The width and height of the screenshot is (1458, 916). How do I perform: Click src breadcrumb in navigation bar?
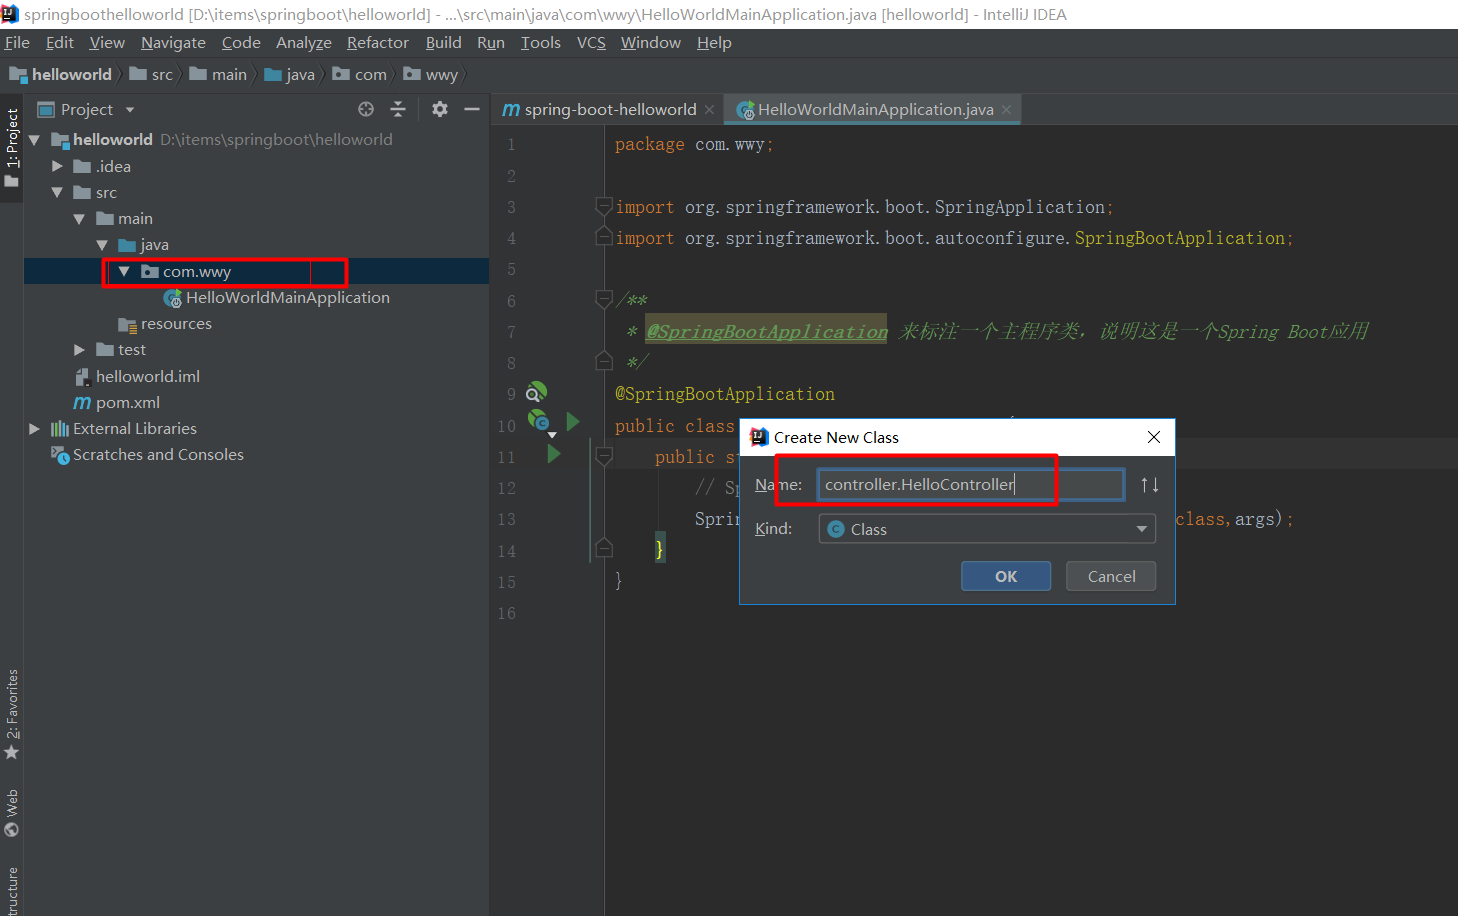(151, 74)
